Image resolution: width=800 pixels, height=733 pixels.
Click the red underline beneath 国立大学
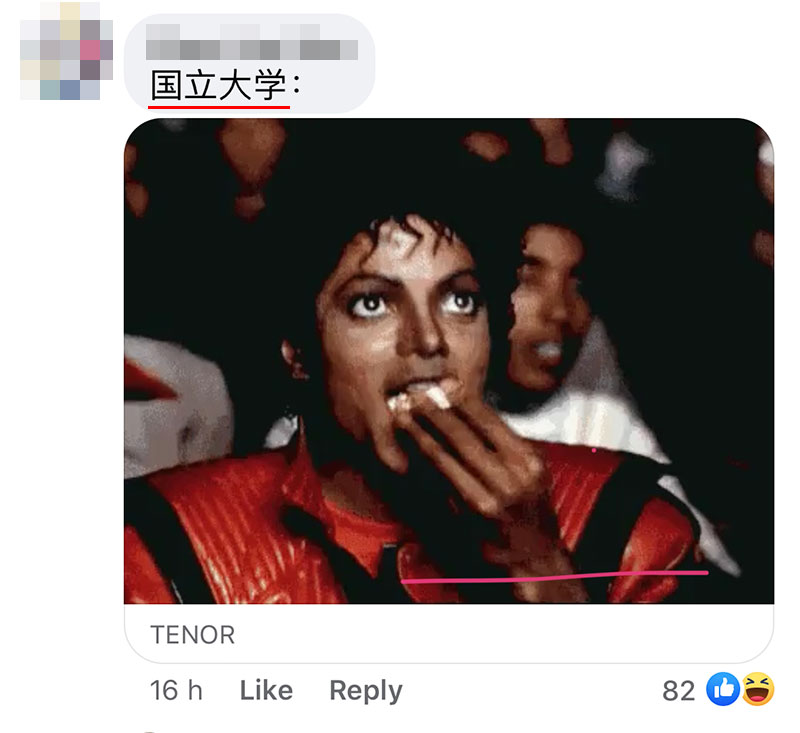(x=219, y=107)
